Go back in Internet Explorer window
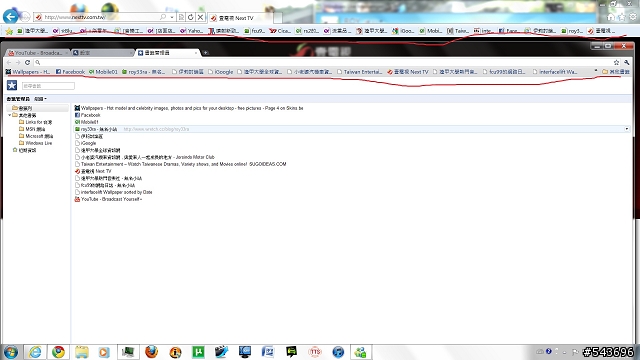Screen dimensions: 640x360 tap(11, 16)
